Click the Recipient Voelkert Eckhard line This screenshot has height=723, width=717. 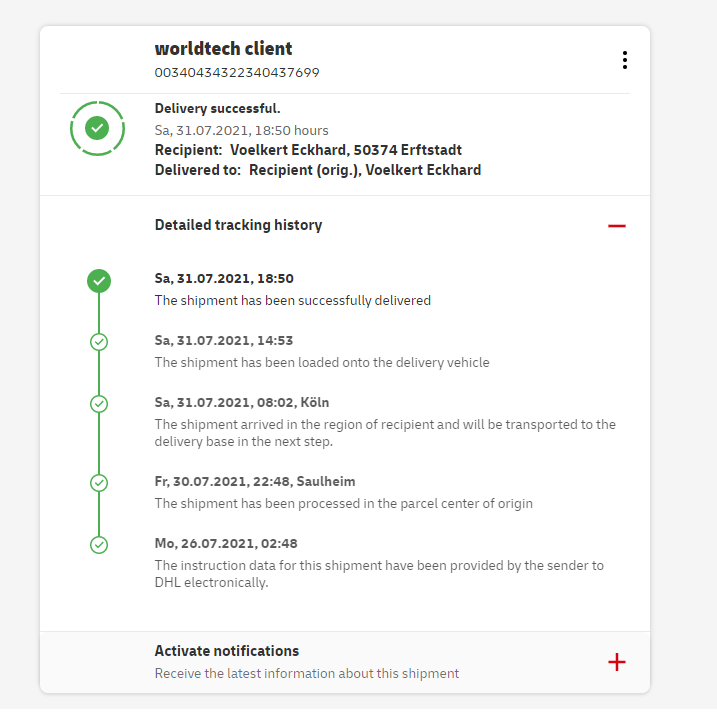pos(308,150)
